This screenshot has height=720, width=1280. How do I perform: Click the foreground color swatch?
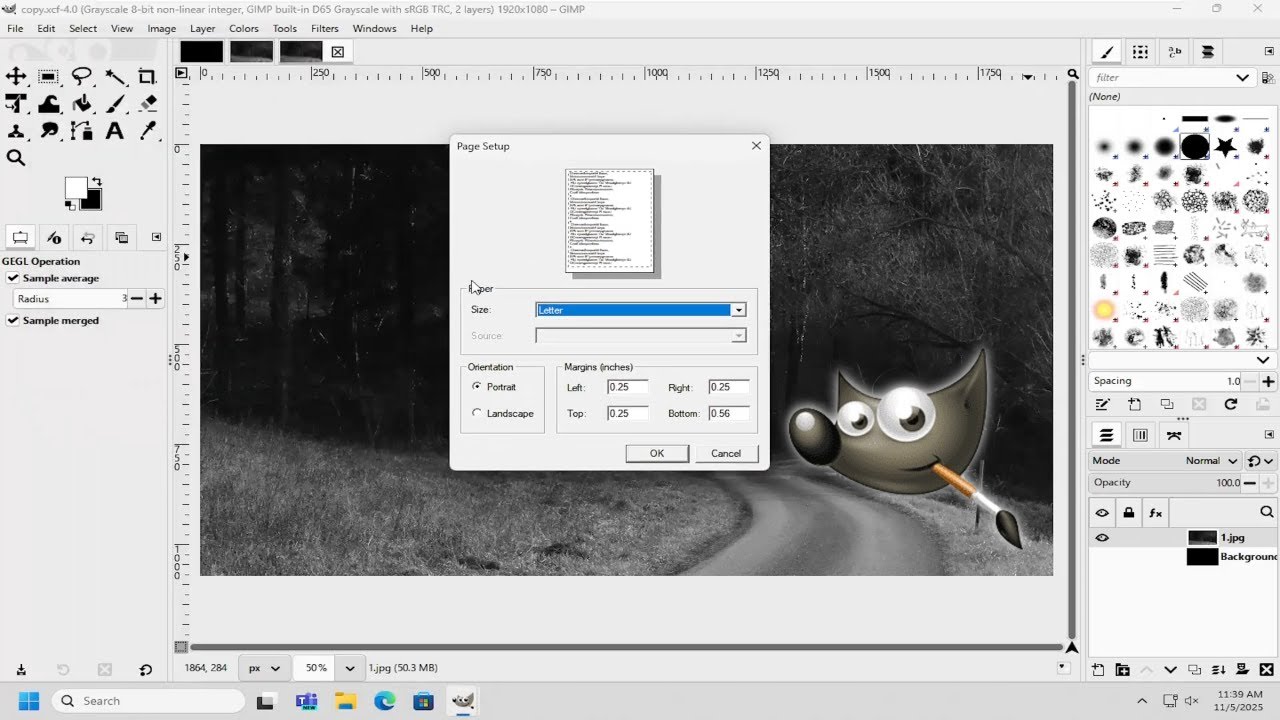[76, 188]
